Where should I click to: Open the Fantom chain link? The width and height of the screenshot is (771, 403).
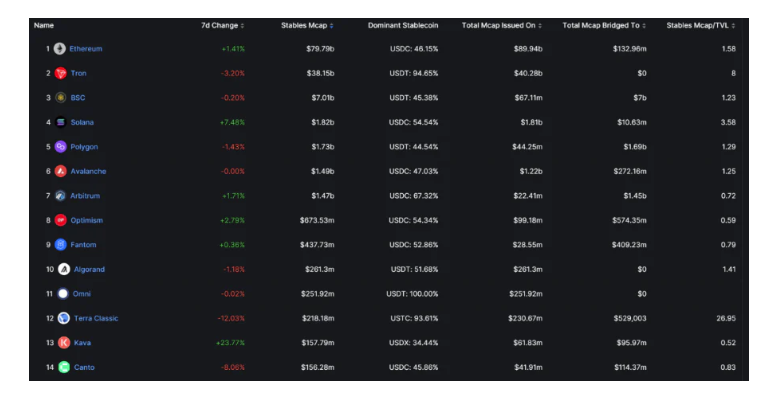[83, 245]
